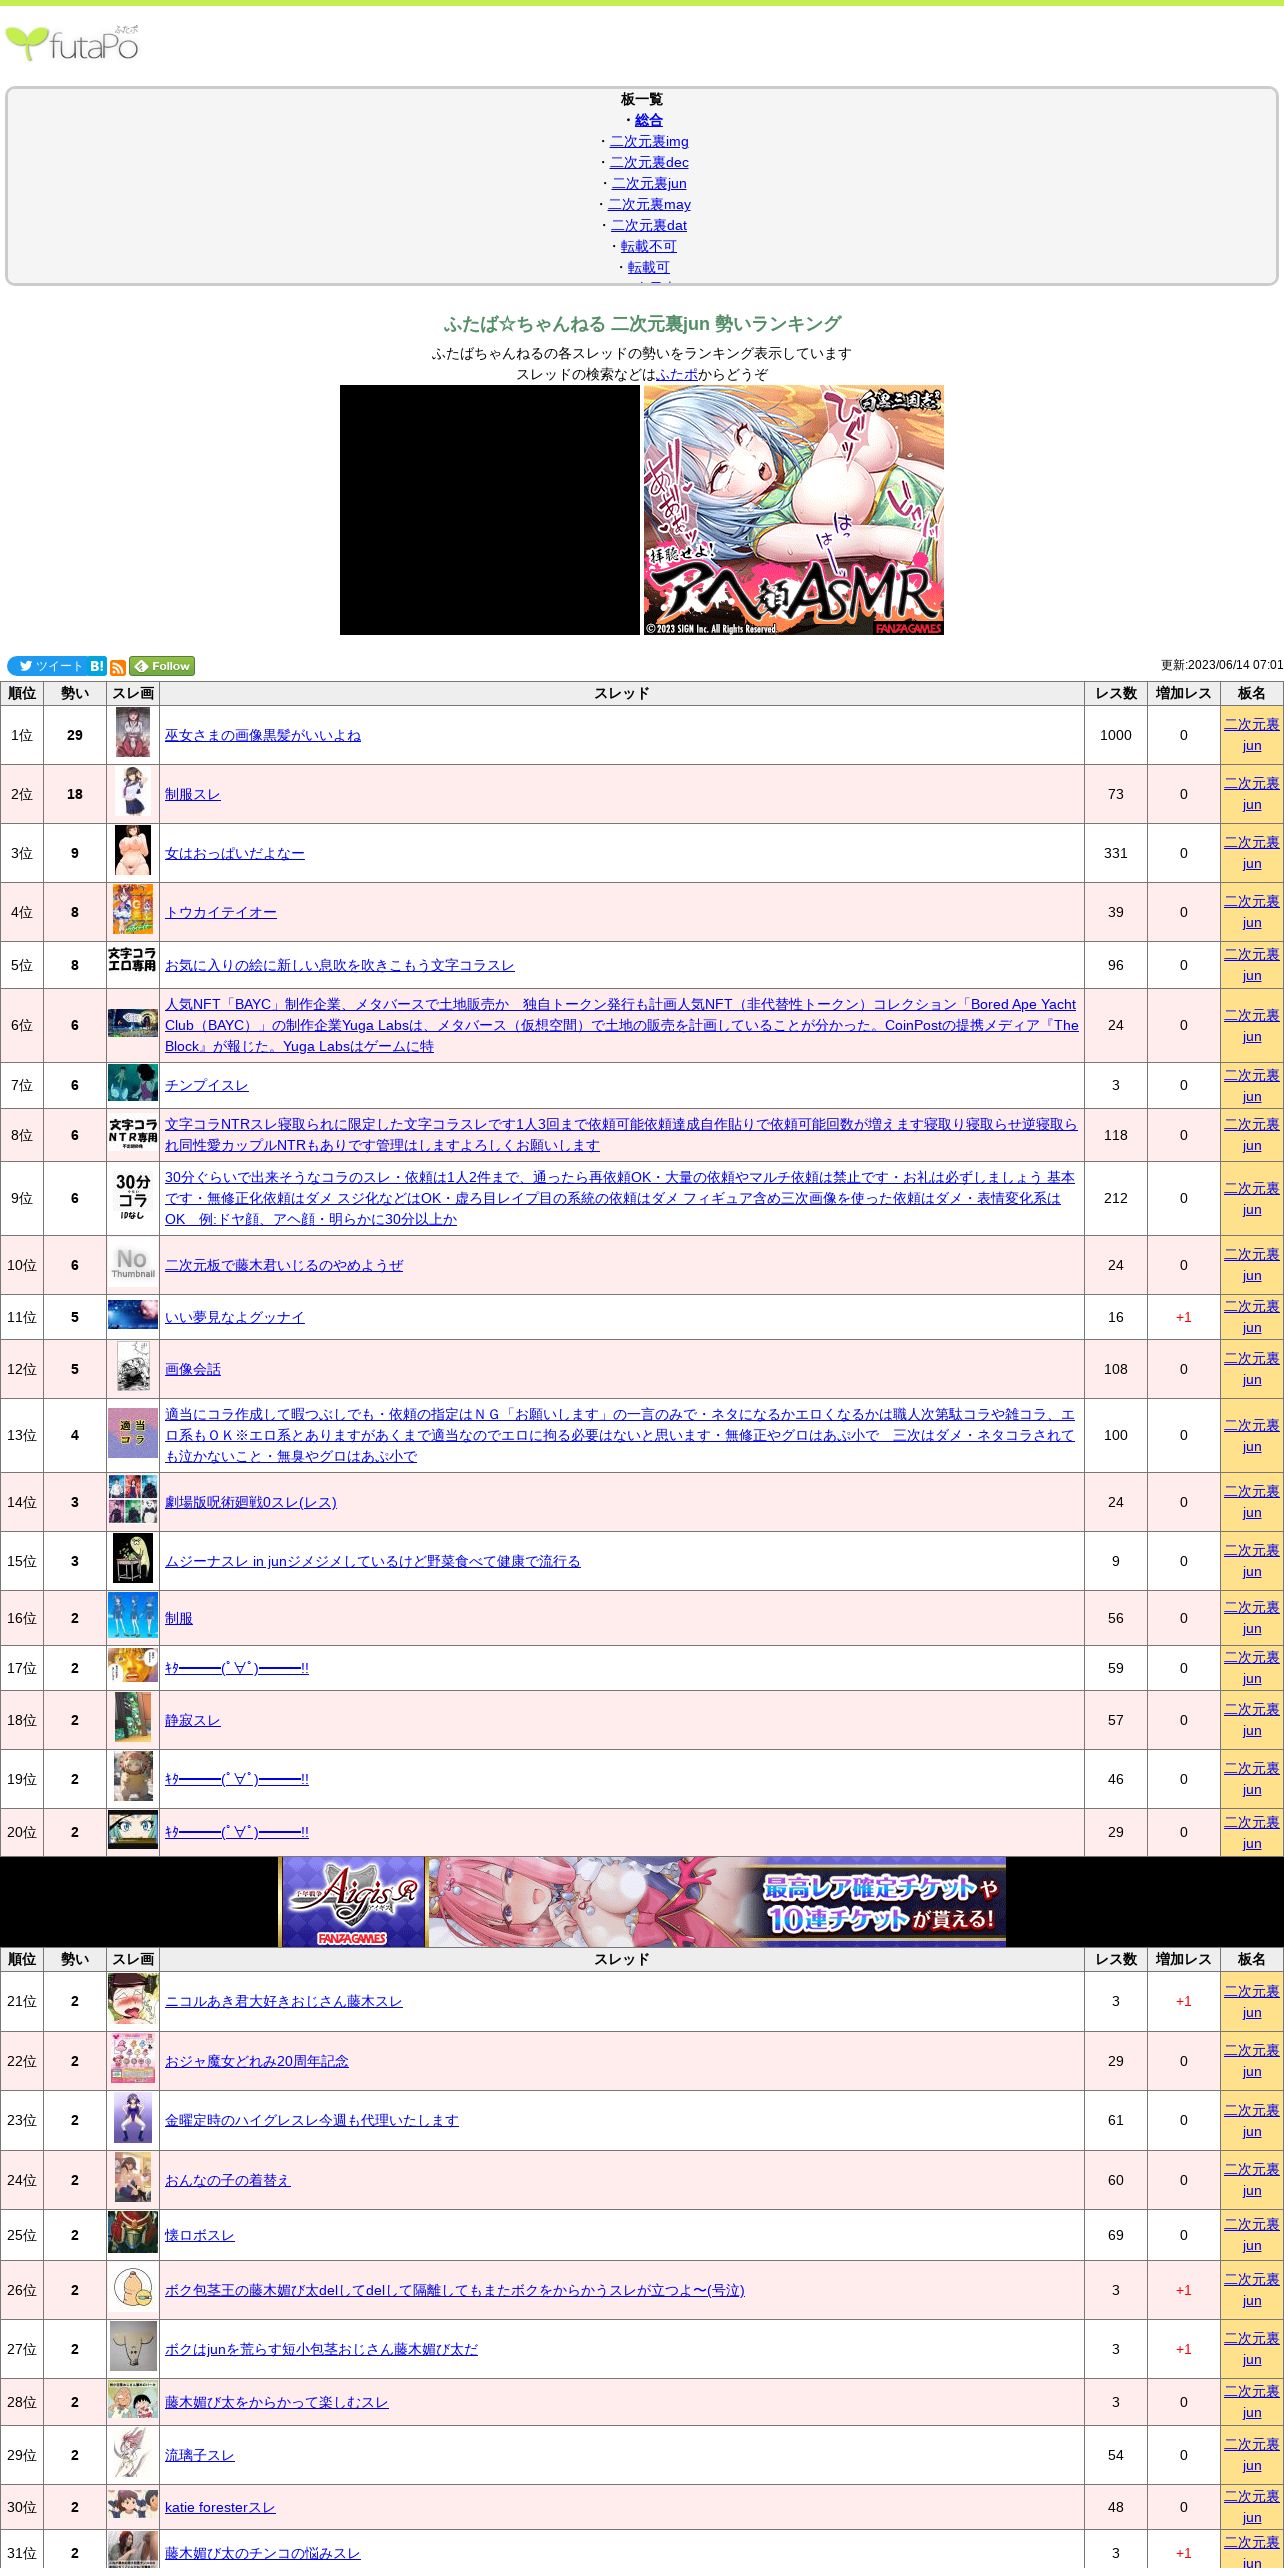The height and width of the screenshot is (2568, 1284).
Task: Click thumbnail of トウカイテイオー thread
Action: [133, 910]
